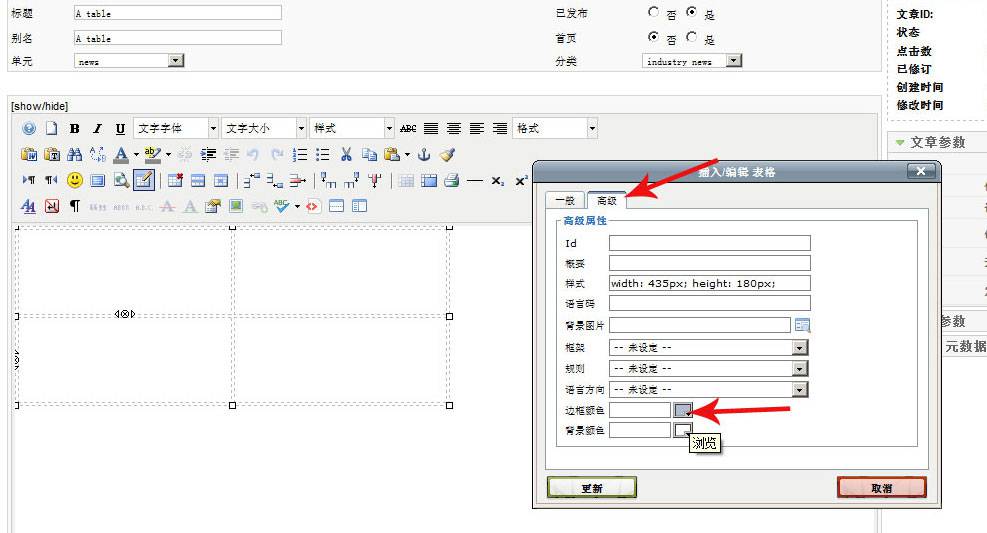Insert a smiley emoticon
The height and width of the screenshot is (533, 987).
75,181
